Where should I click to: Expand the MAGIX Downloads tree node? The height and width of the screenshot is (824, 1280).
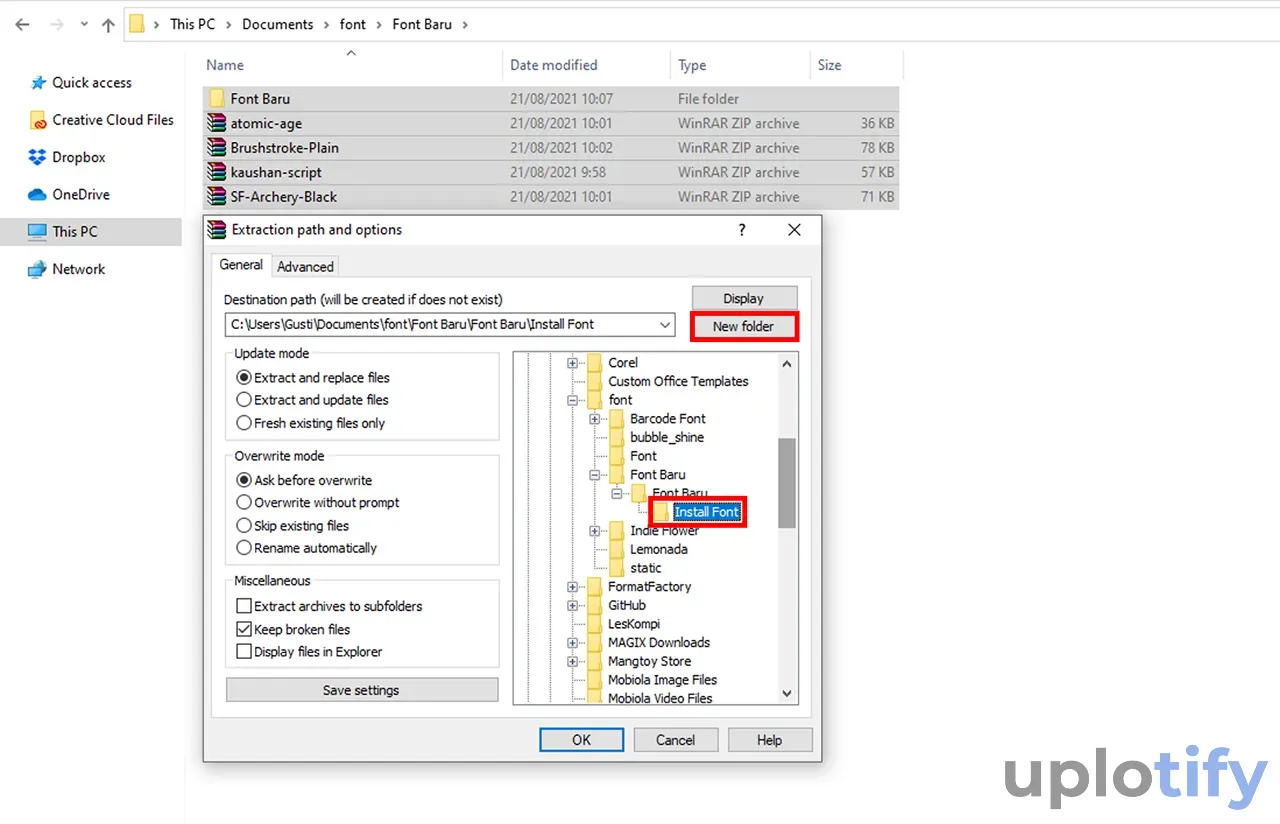(572, 643)
